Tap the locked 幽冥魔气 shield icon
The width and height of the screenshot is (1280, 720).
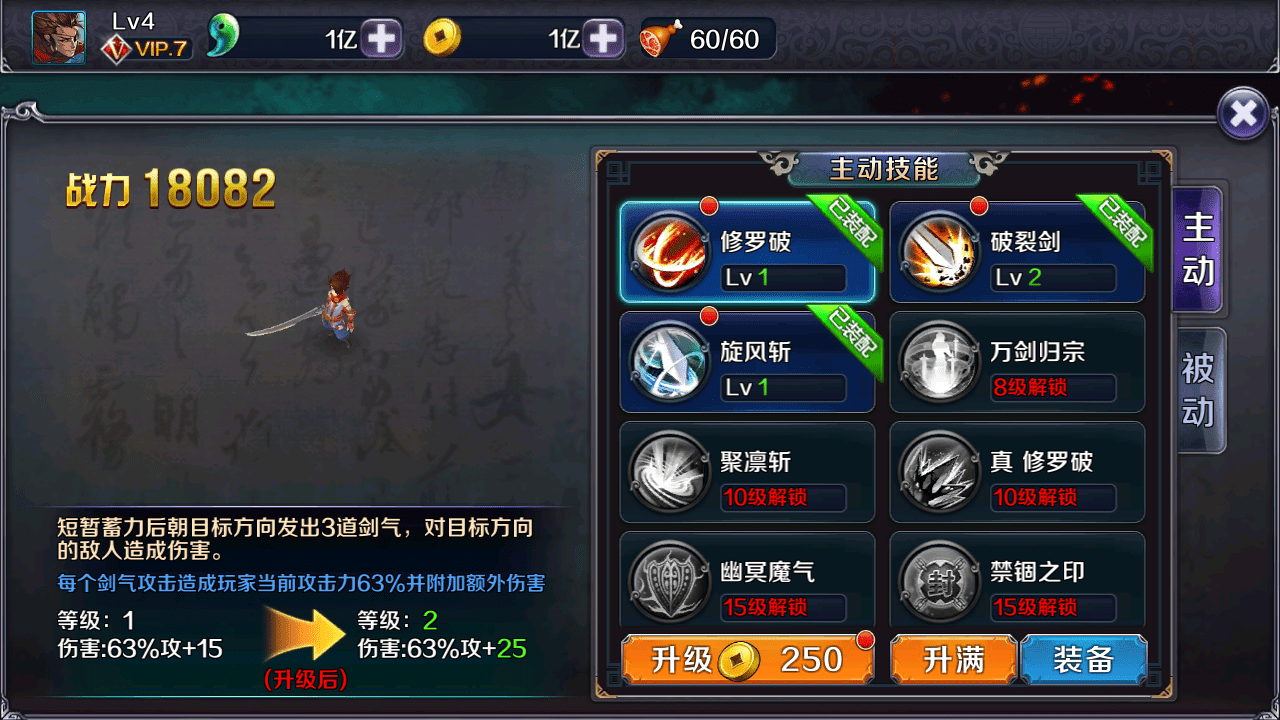coord(670,580)
